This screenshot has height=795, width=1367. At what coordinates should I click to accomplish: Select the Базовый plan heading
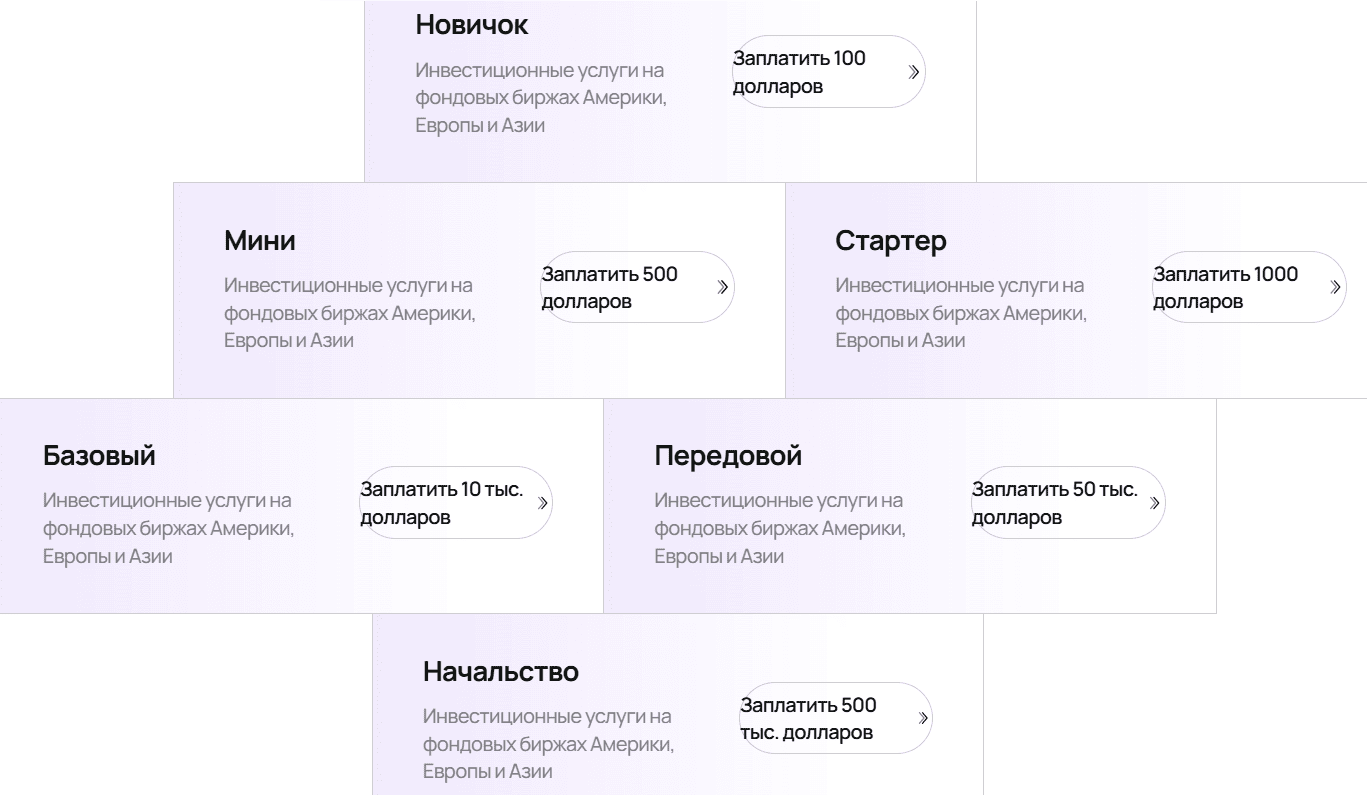99,456
